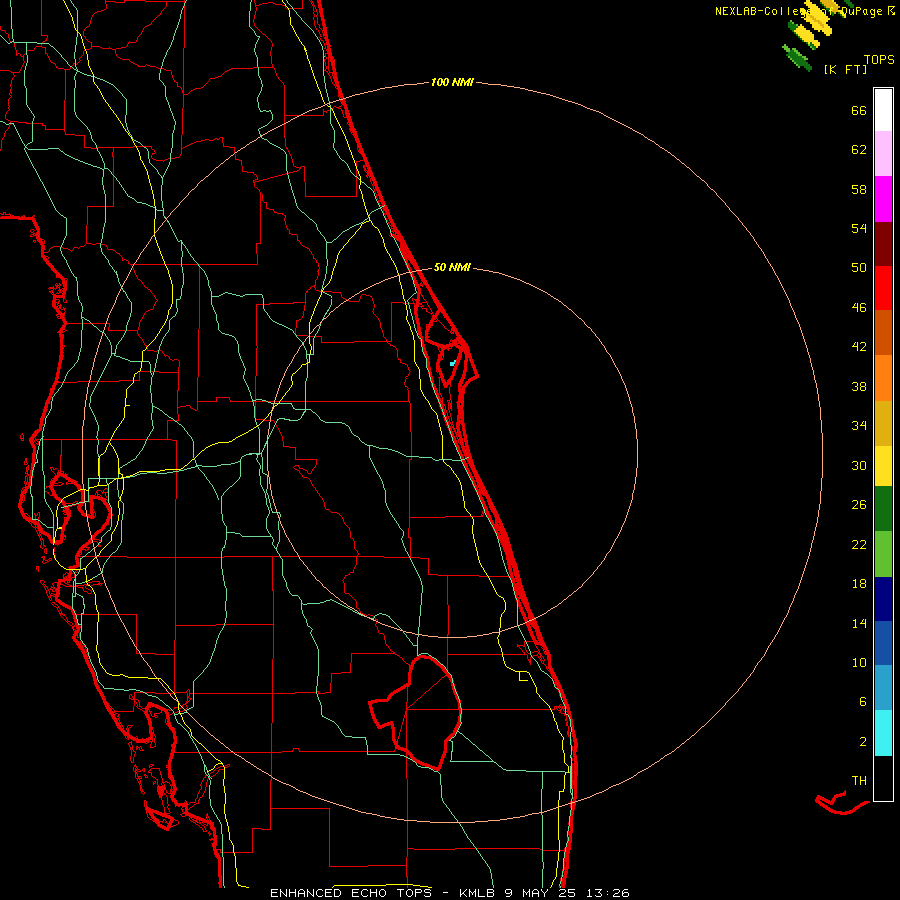Click the dark green 26 kft swatch
900x900 pixels.
[x=883, y=509]
